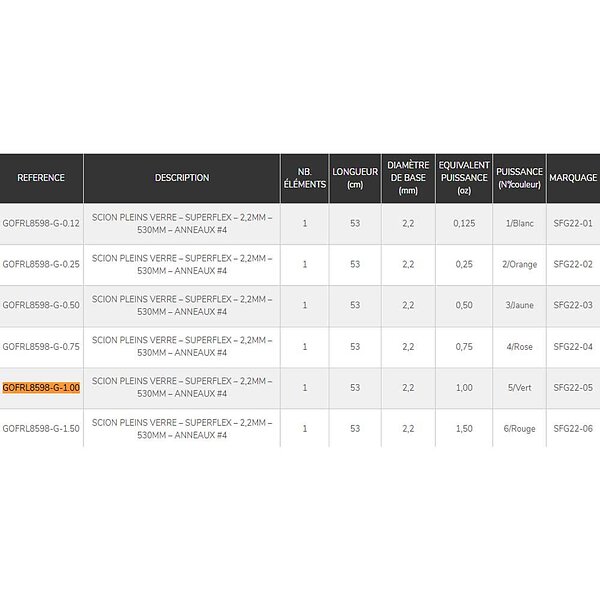
Task: Click the MARQUAGE column header
Action: 573,178
